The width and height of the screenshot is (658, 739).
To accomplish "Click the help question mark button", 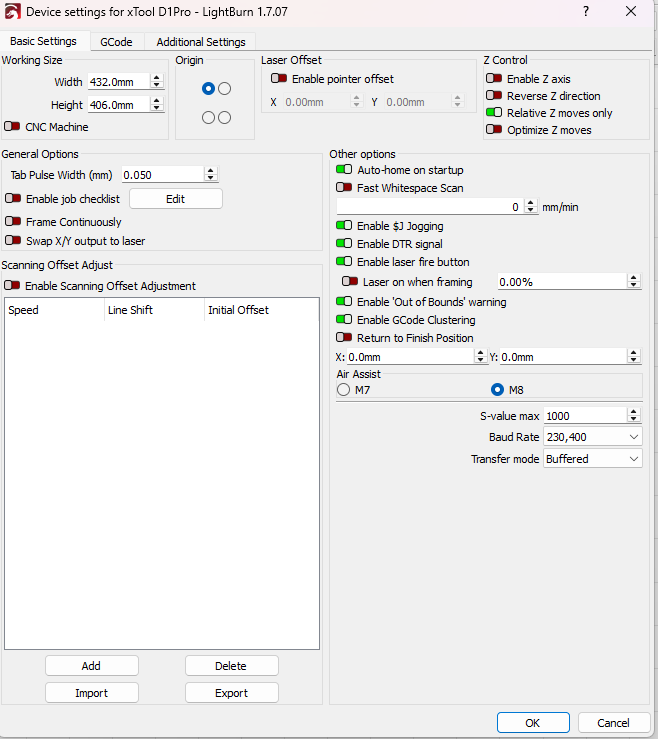I will point(586,11).
